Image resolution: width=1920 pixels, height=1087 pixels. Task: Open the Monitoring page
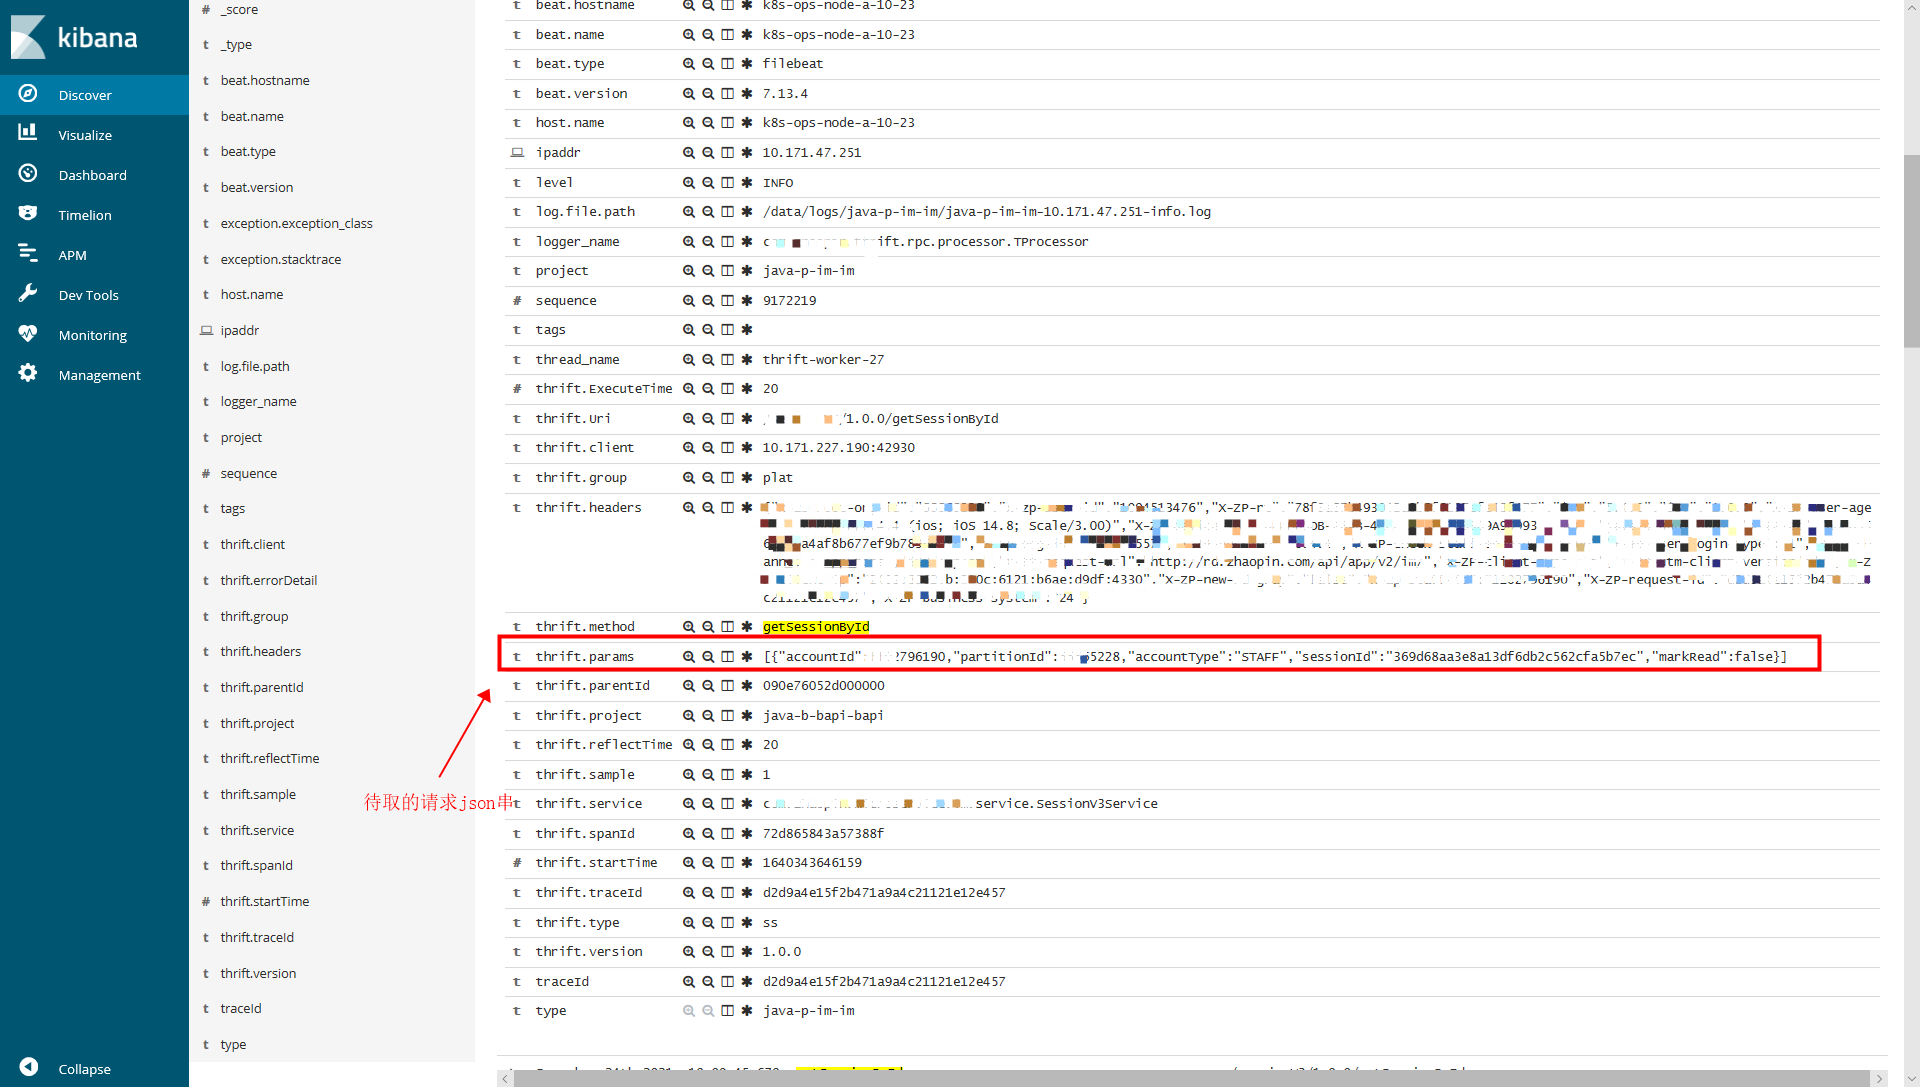[92, 335]
